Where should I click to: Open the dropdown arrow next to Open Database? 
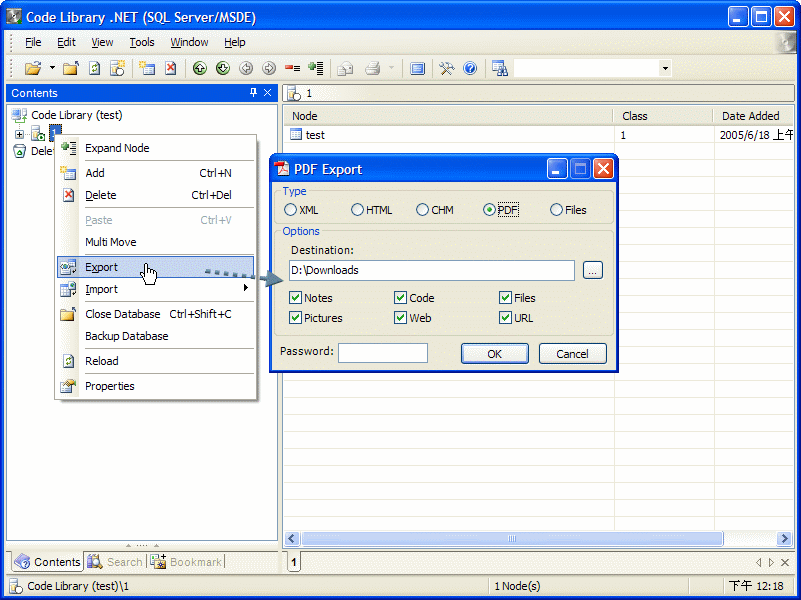[x=52, y=68]
